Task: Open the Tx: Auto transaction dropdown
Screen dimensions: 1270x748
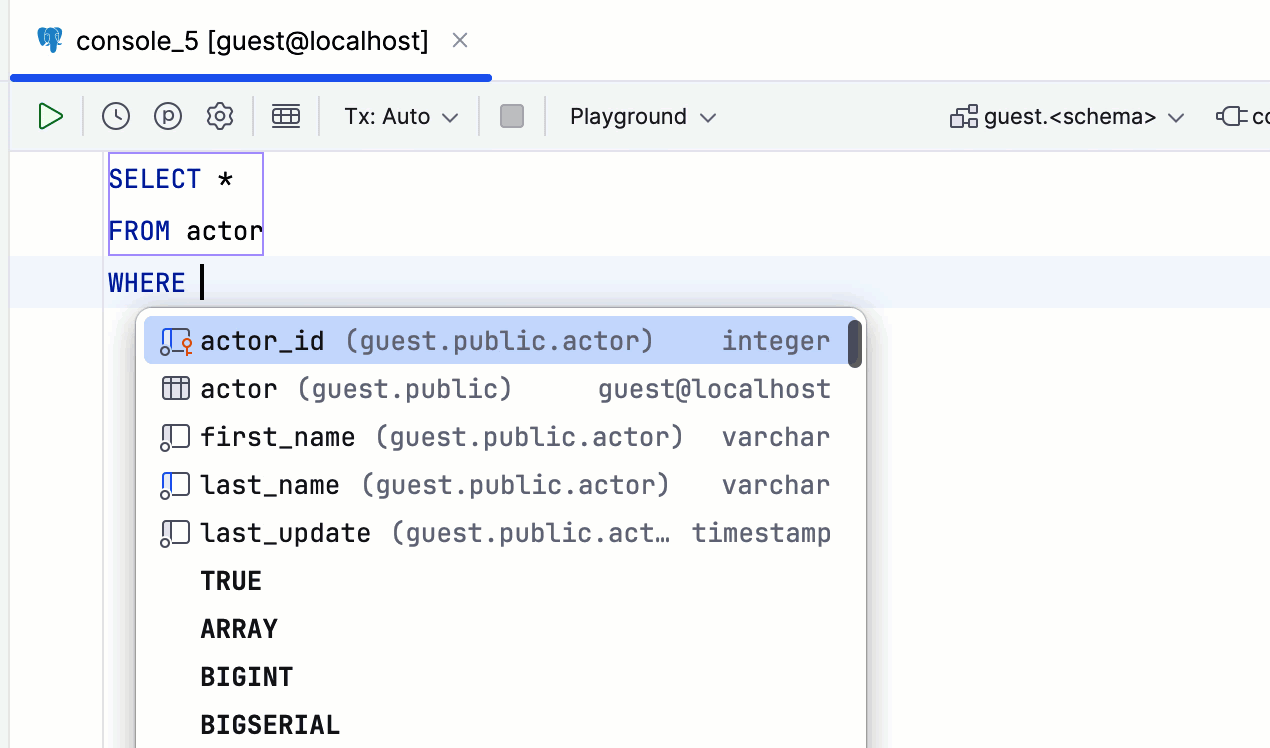Action: point(401,117)
